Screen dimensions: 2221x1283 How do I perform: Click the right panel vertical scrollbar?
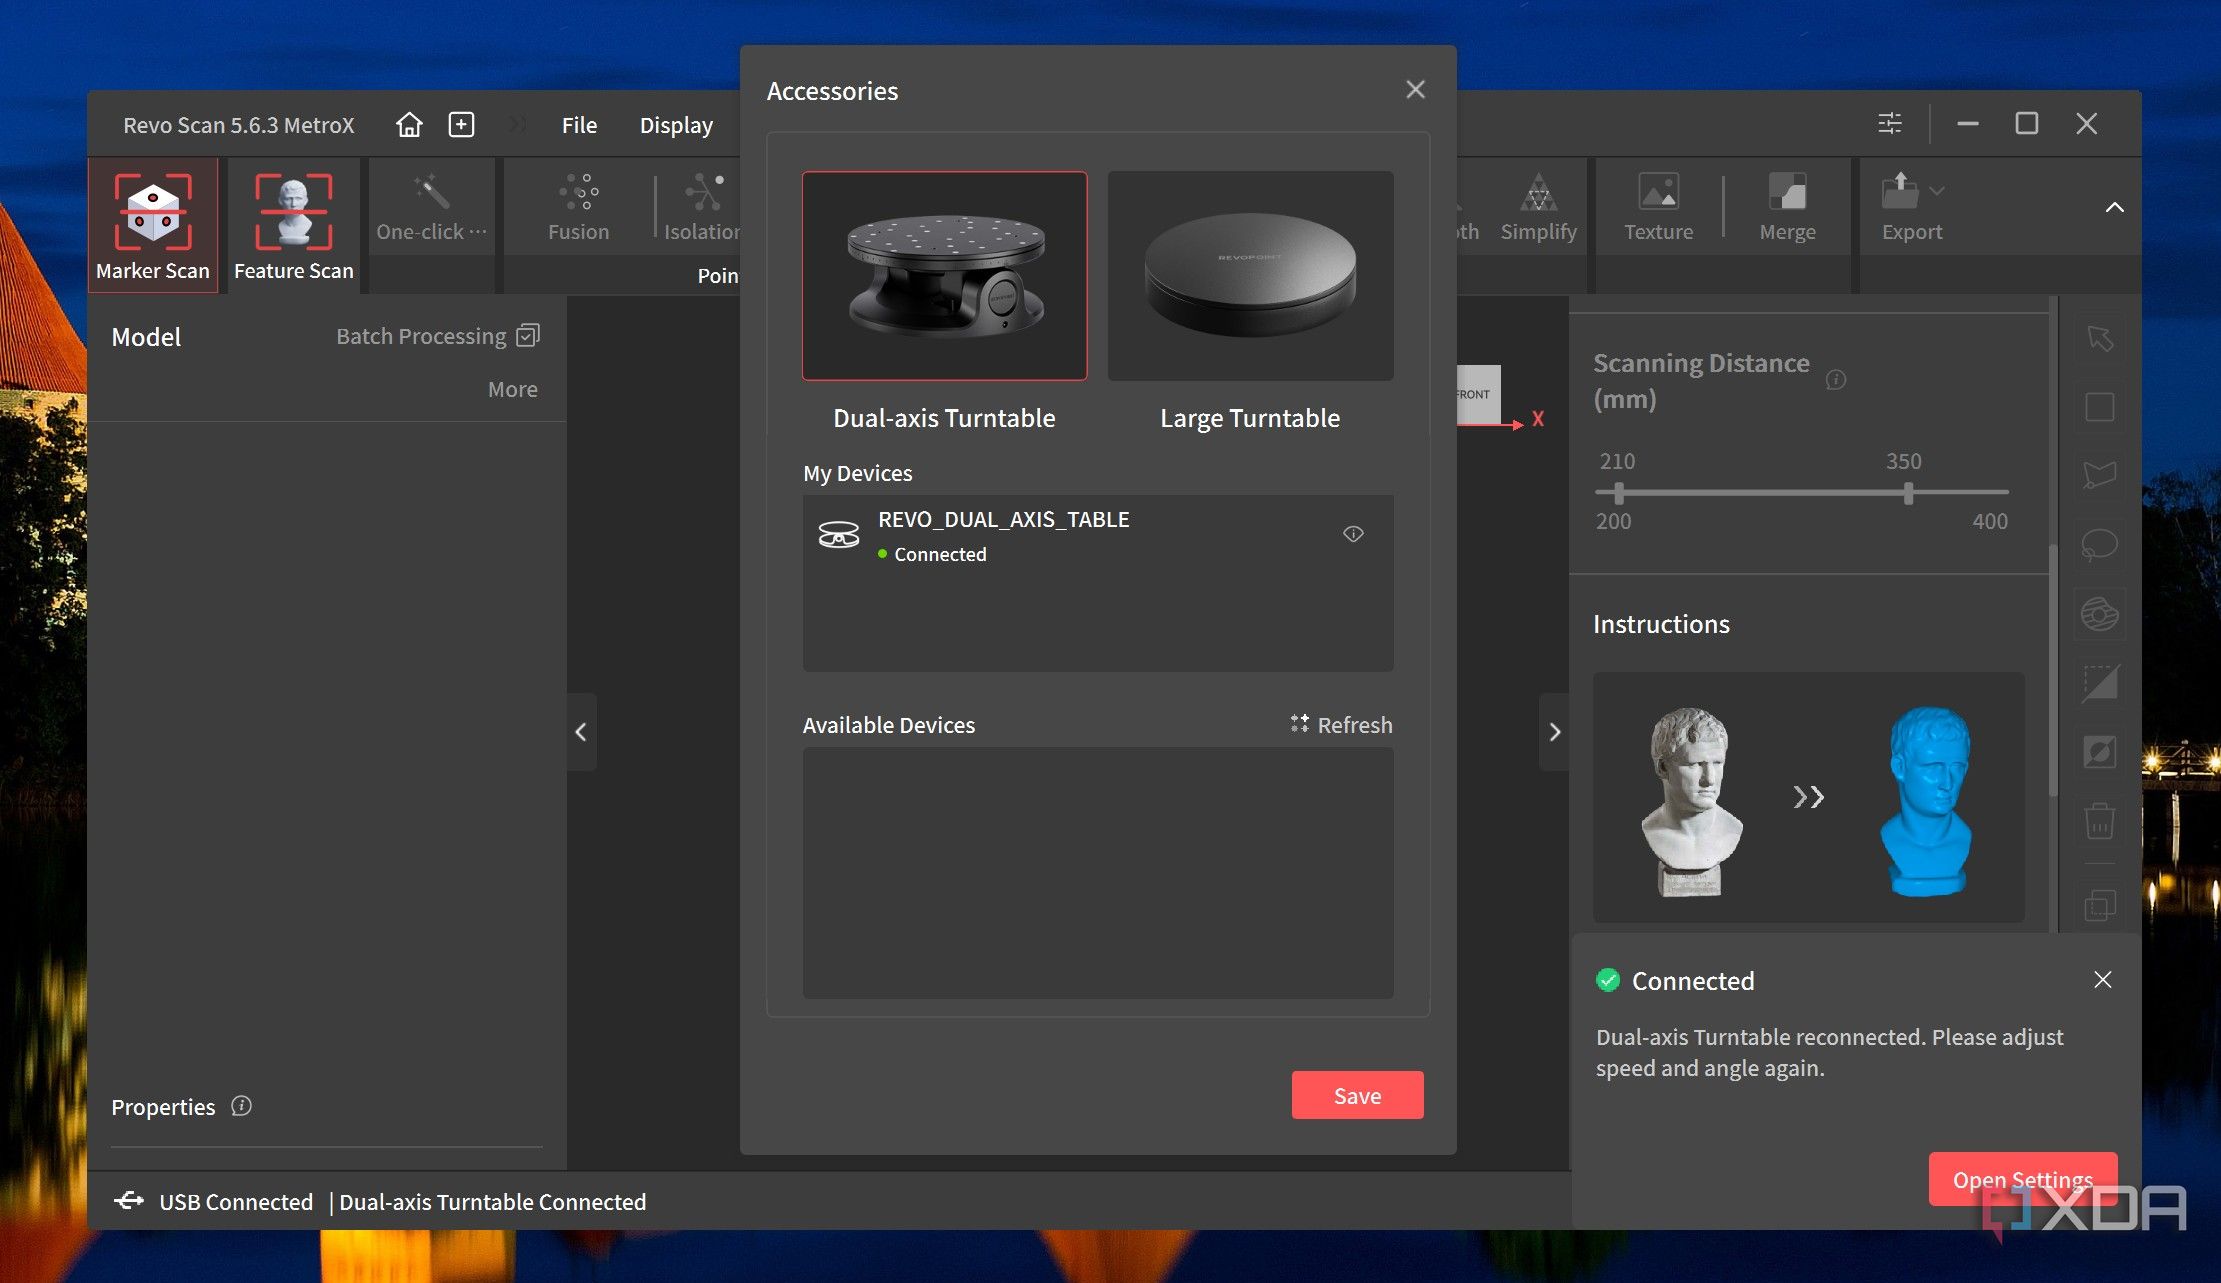coord(2052,670)
